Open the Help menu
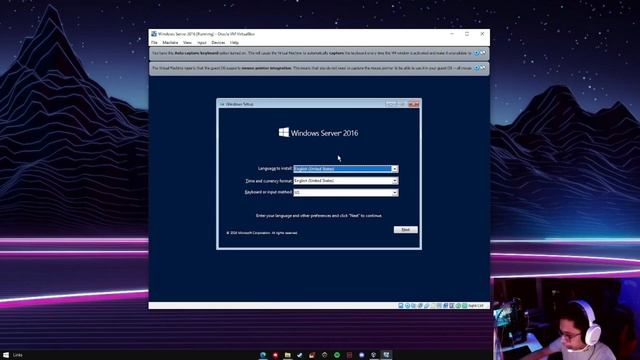Viewport: 640px width, 360px height. 234,42
